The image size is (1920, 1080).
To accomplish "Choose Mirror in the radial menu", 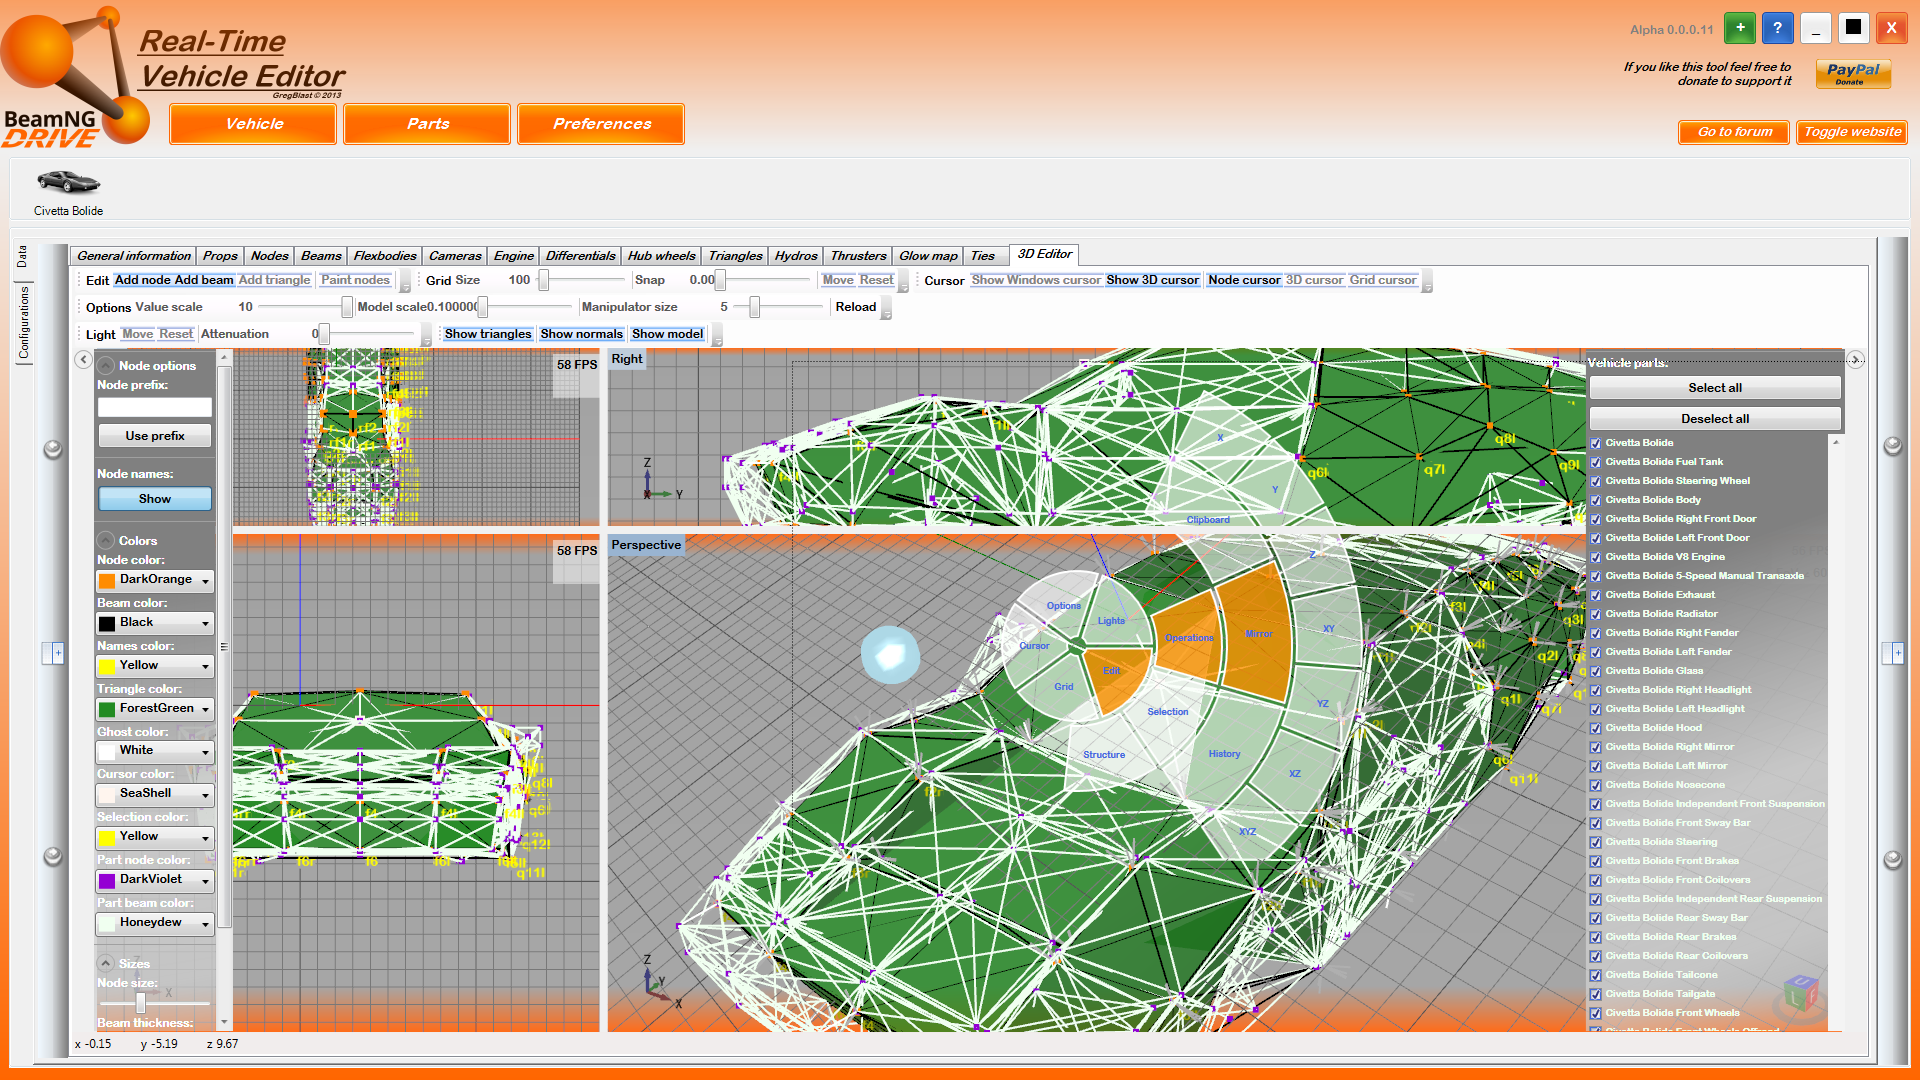I will point(1259,634).
